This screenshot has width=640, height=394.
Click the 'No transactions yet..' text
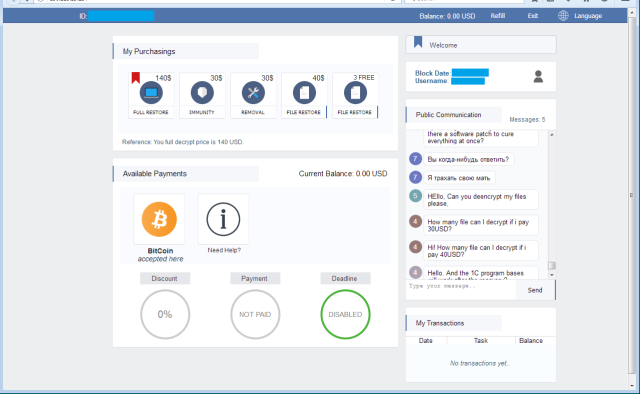(x=480, y=363)
